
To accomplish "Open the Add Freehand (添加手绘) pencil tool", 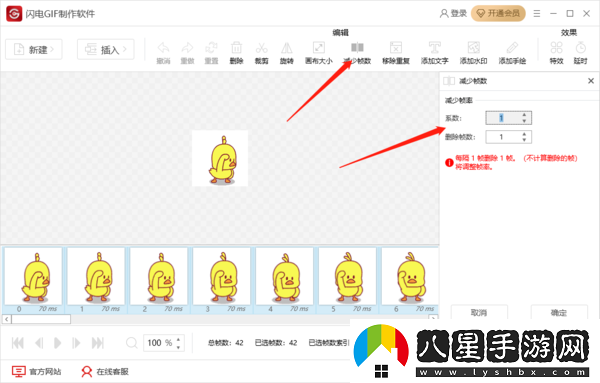I will (x=512, y=52).
